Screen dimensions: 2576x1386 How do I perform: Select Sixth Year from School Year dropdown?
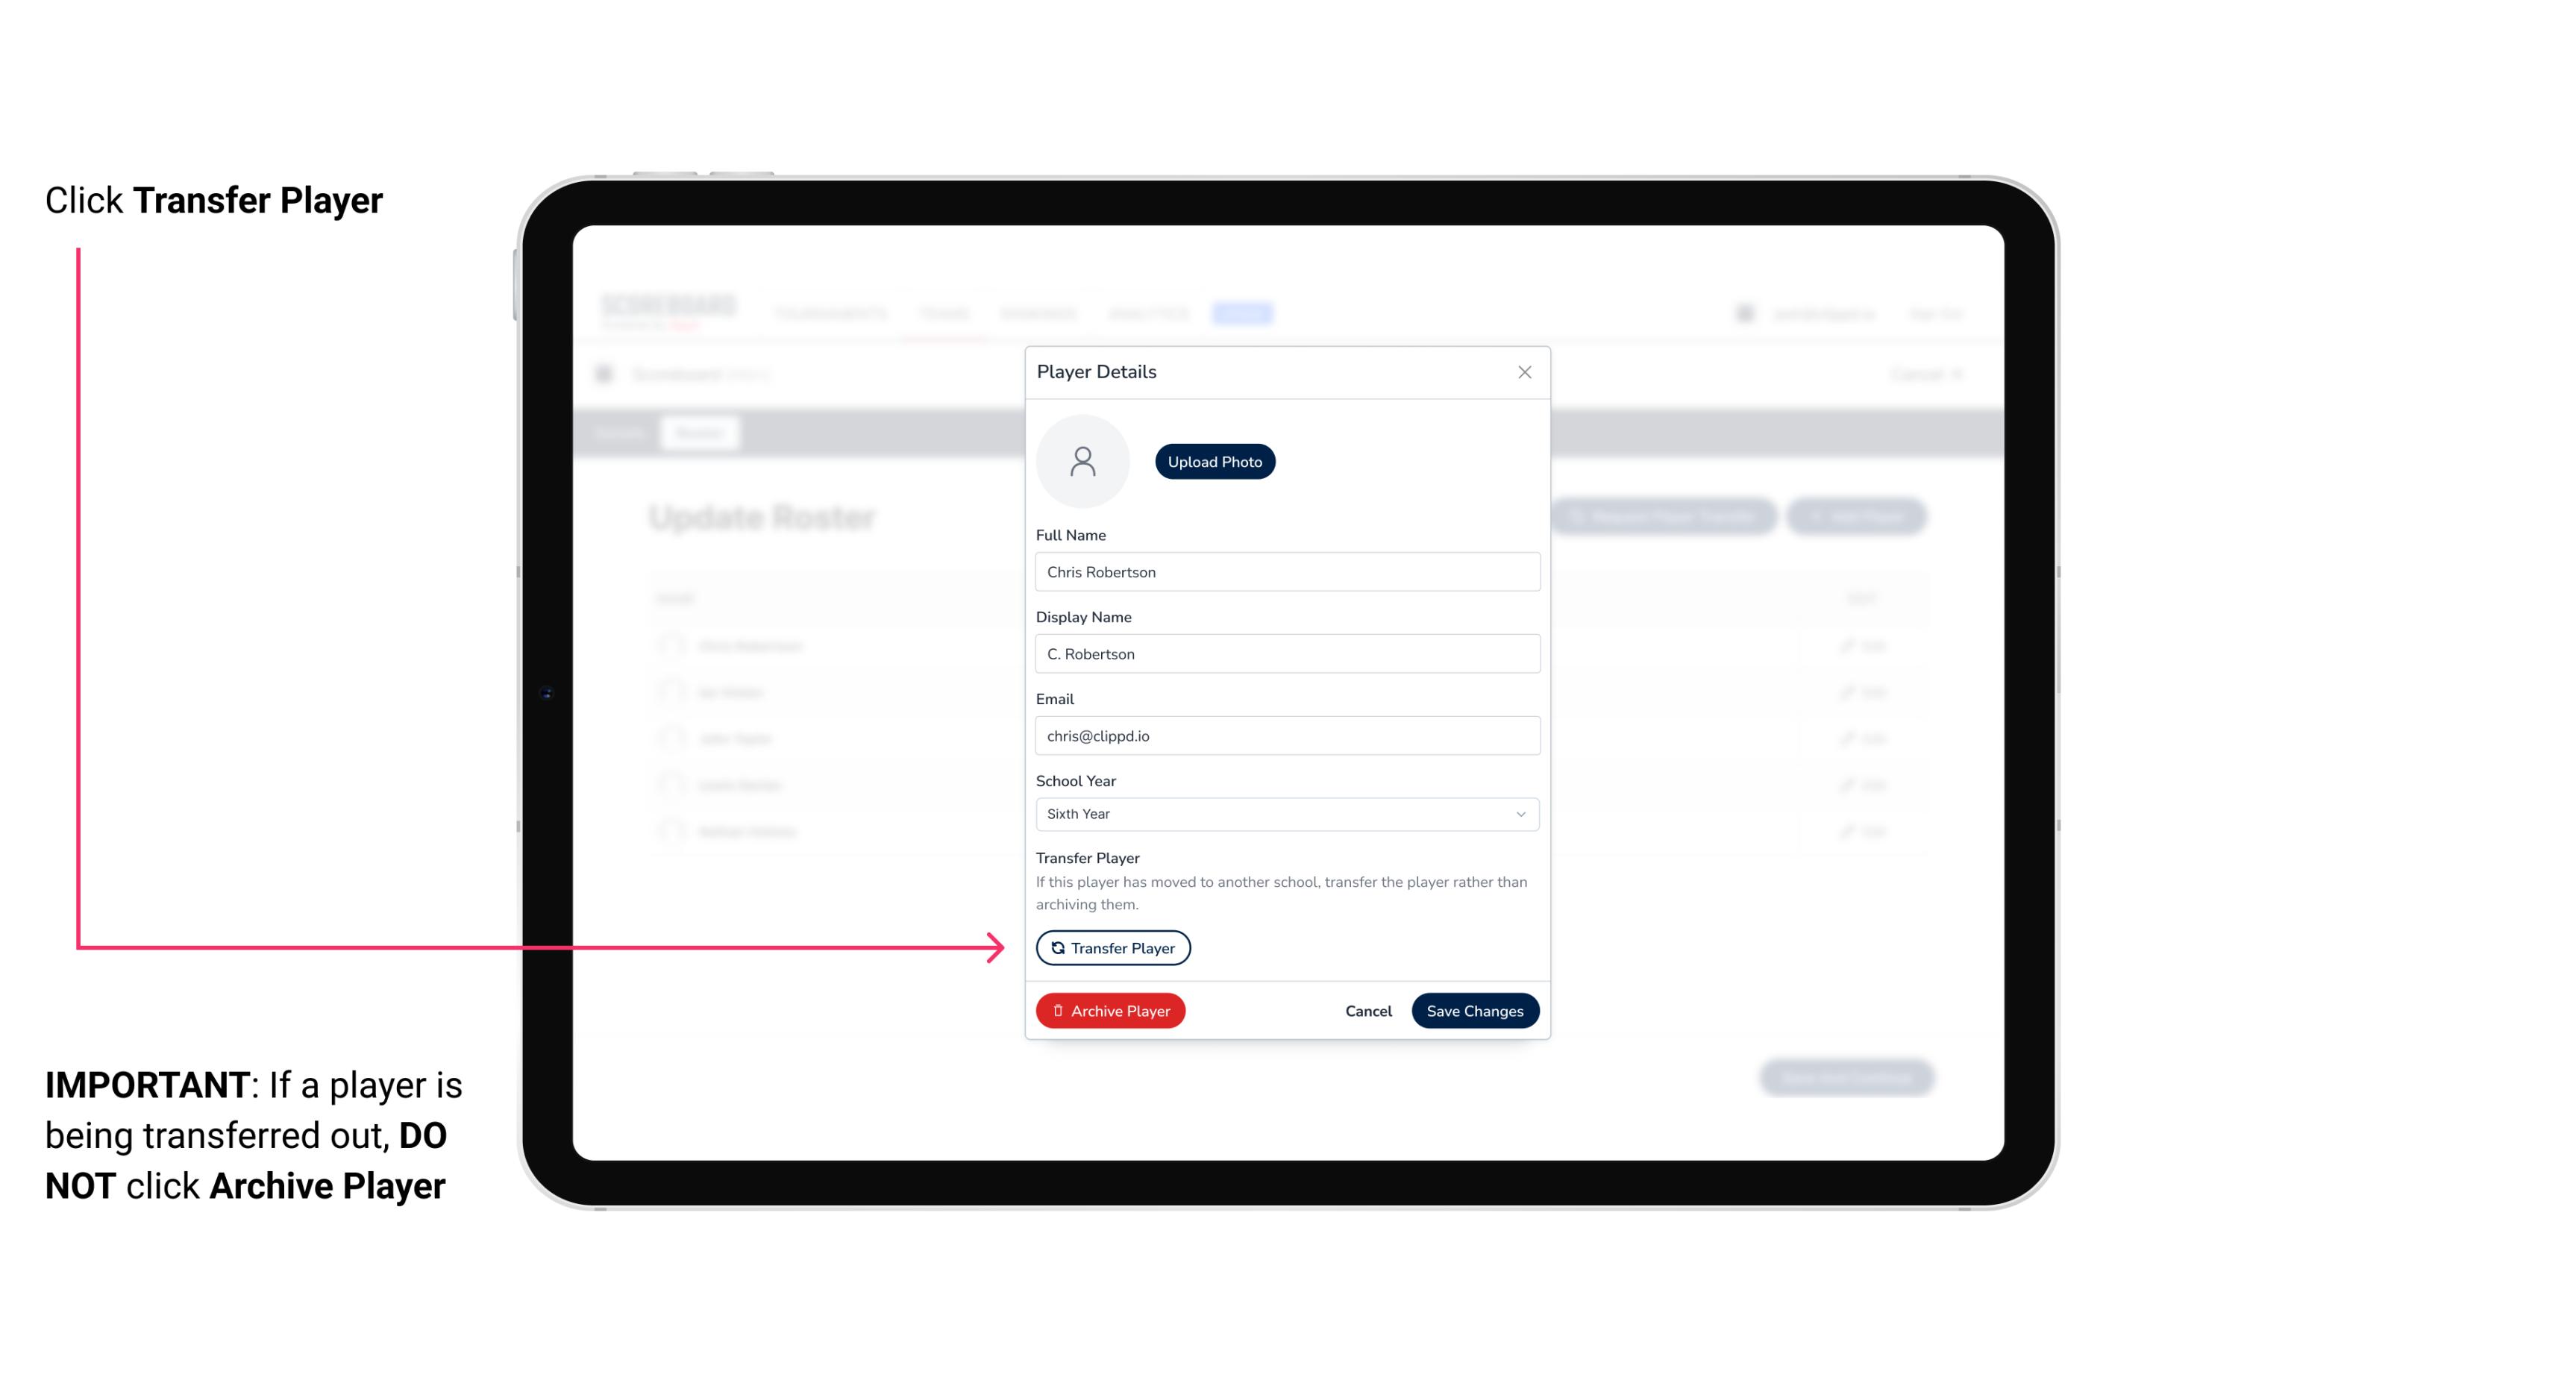pyautogui.click(x=1285, y=811)
